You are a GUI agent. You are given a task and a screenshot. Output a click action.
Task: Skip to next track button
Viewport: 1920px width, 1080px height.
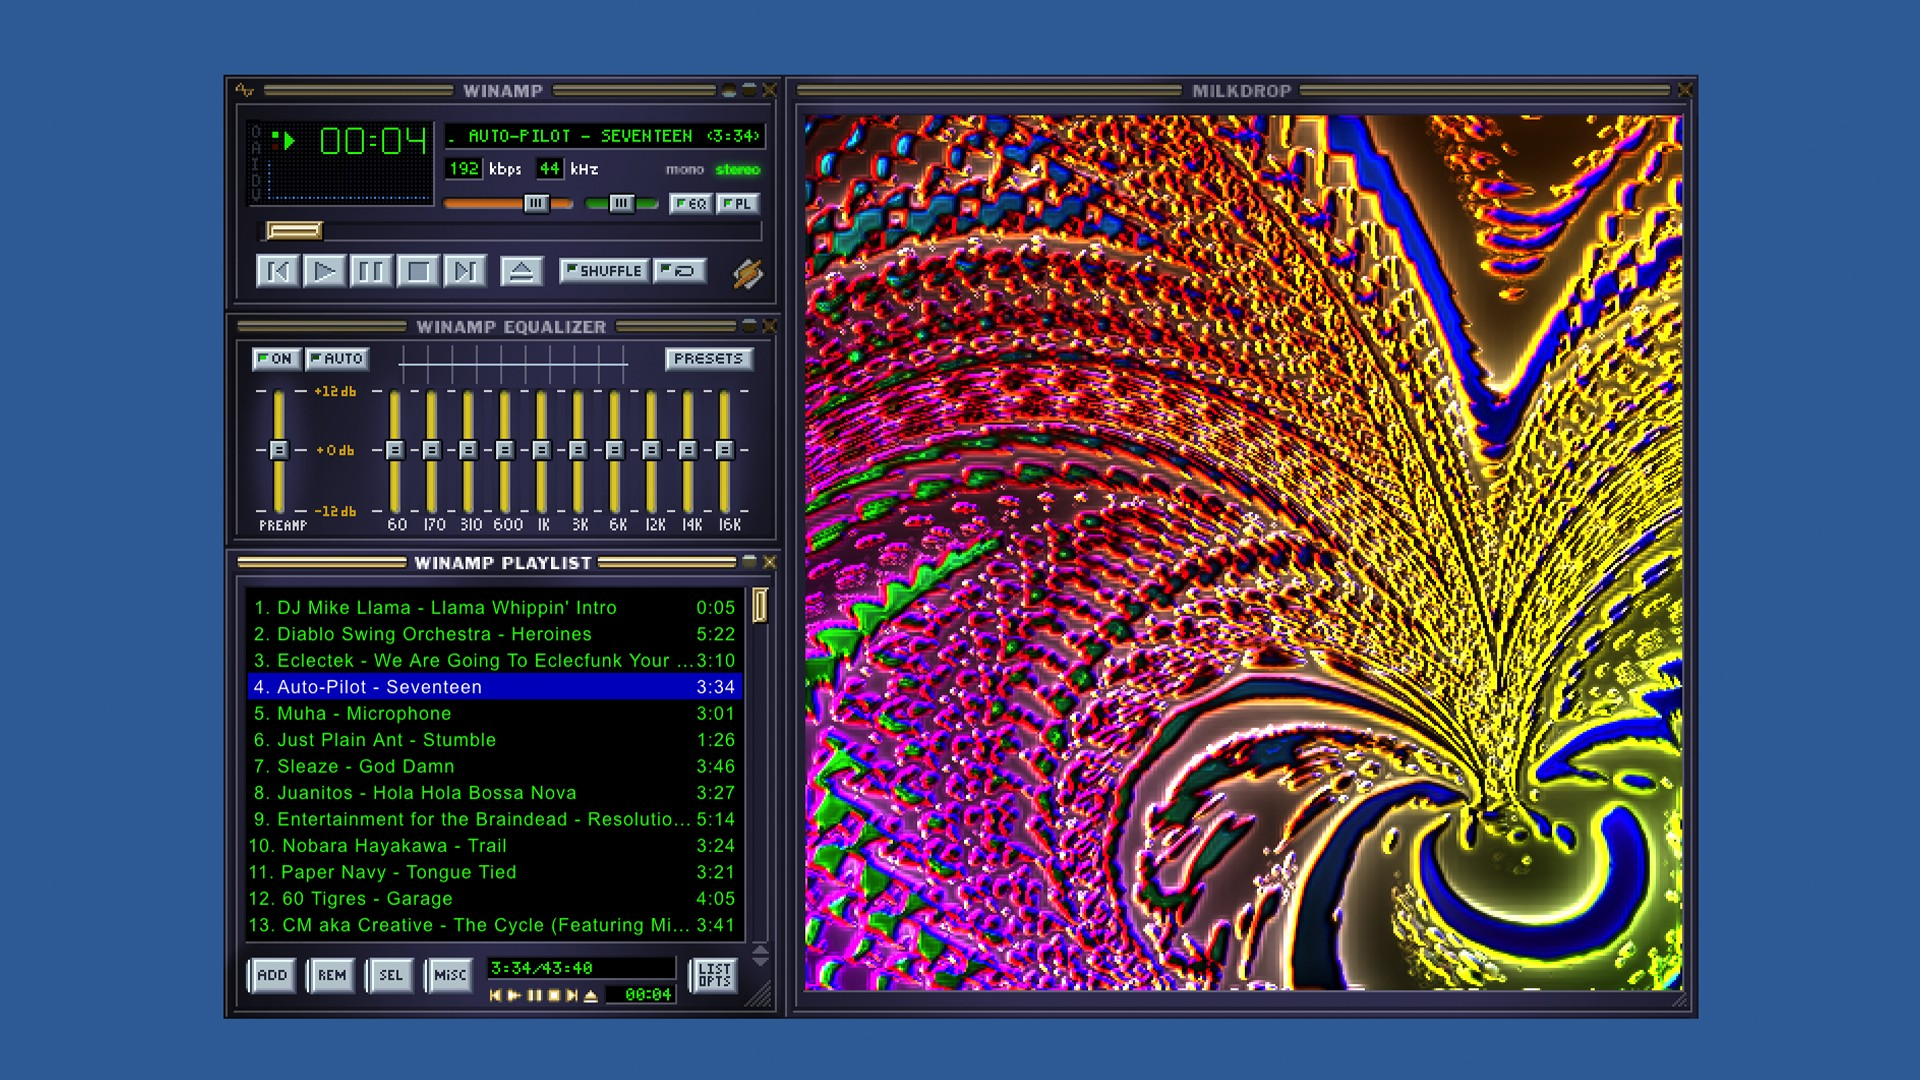465,271
